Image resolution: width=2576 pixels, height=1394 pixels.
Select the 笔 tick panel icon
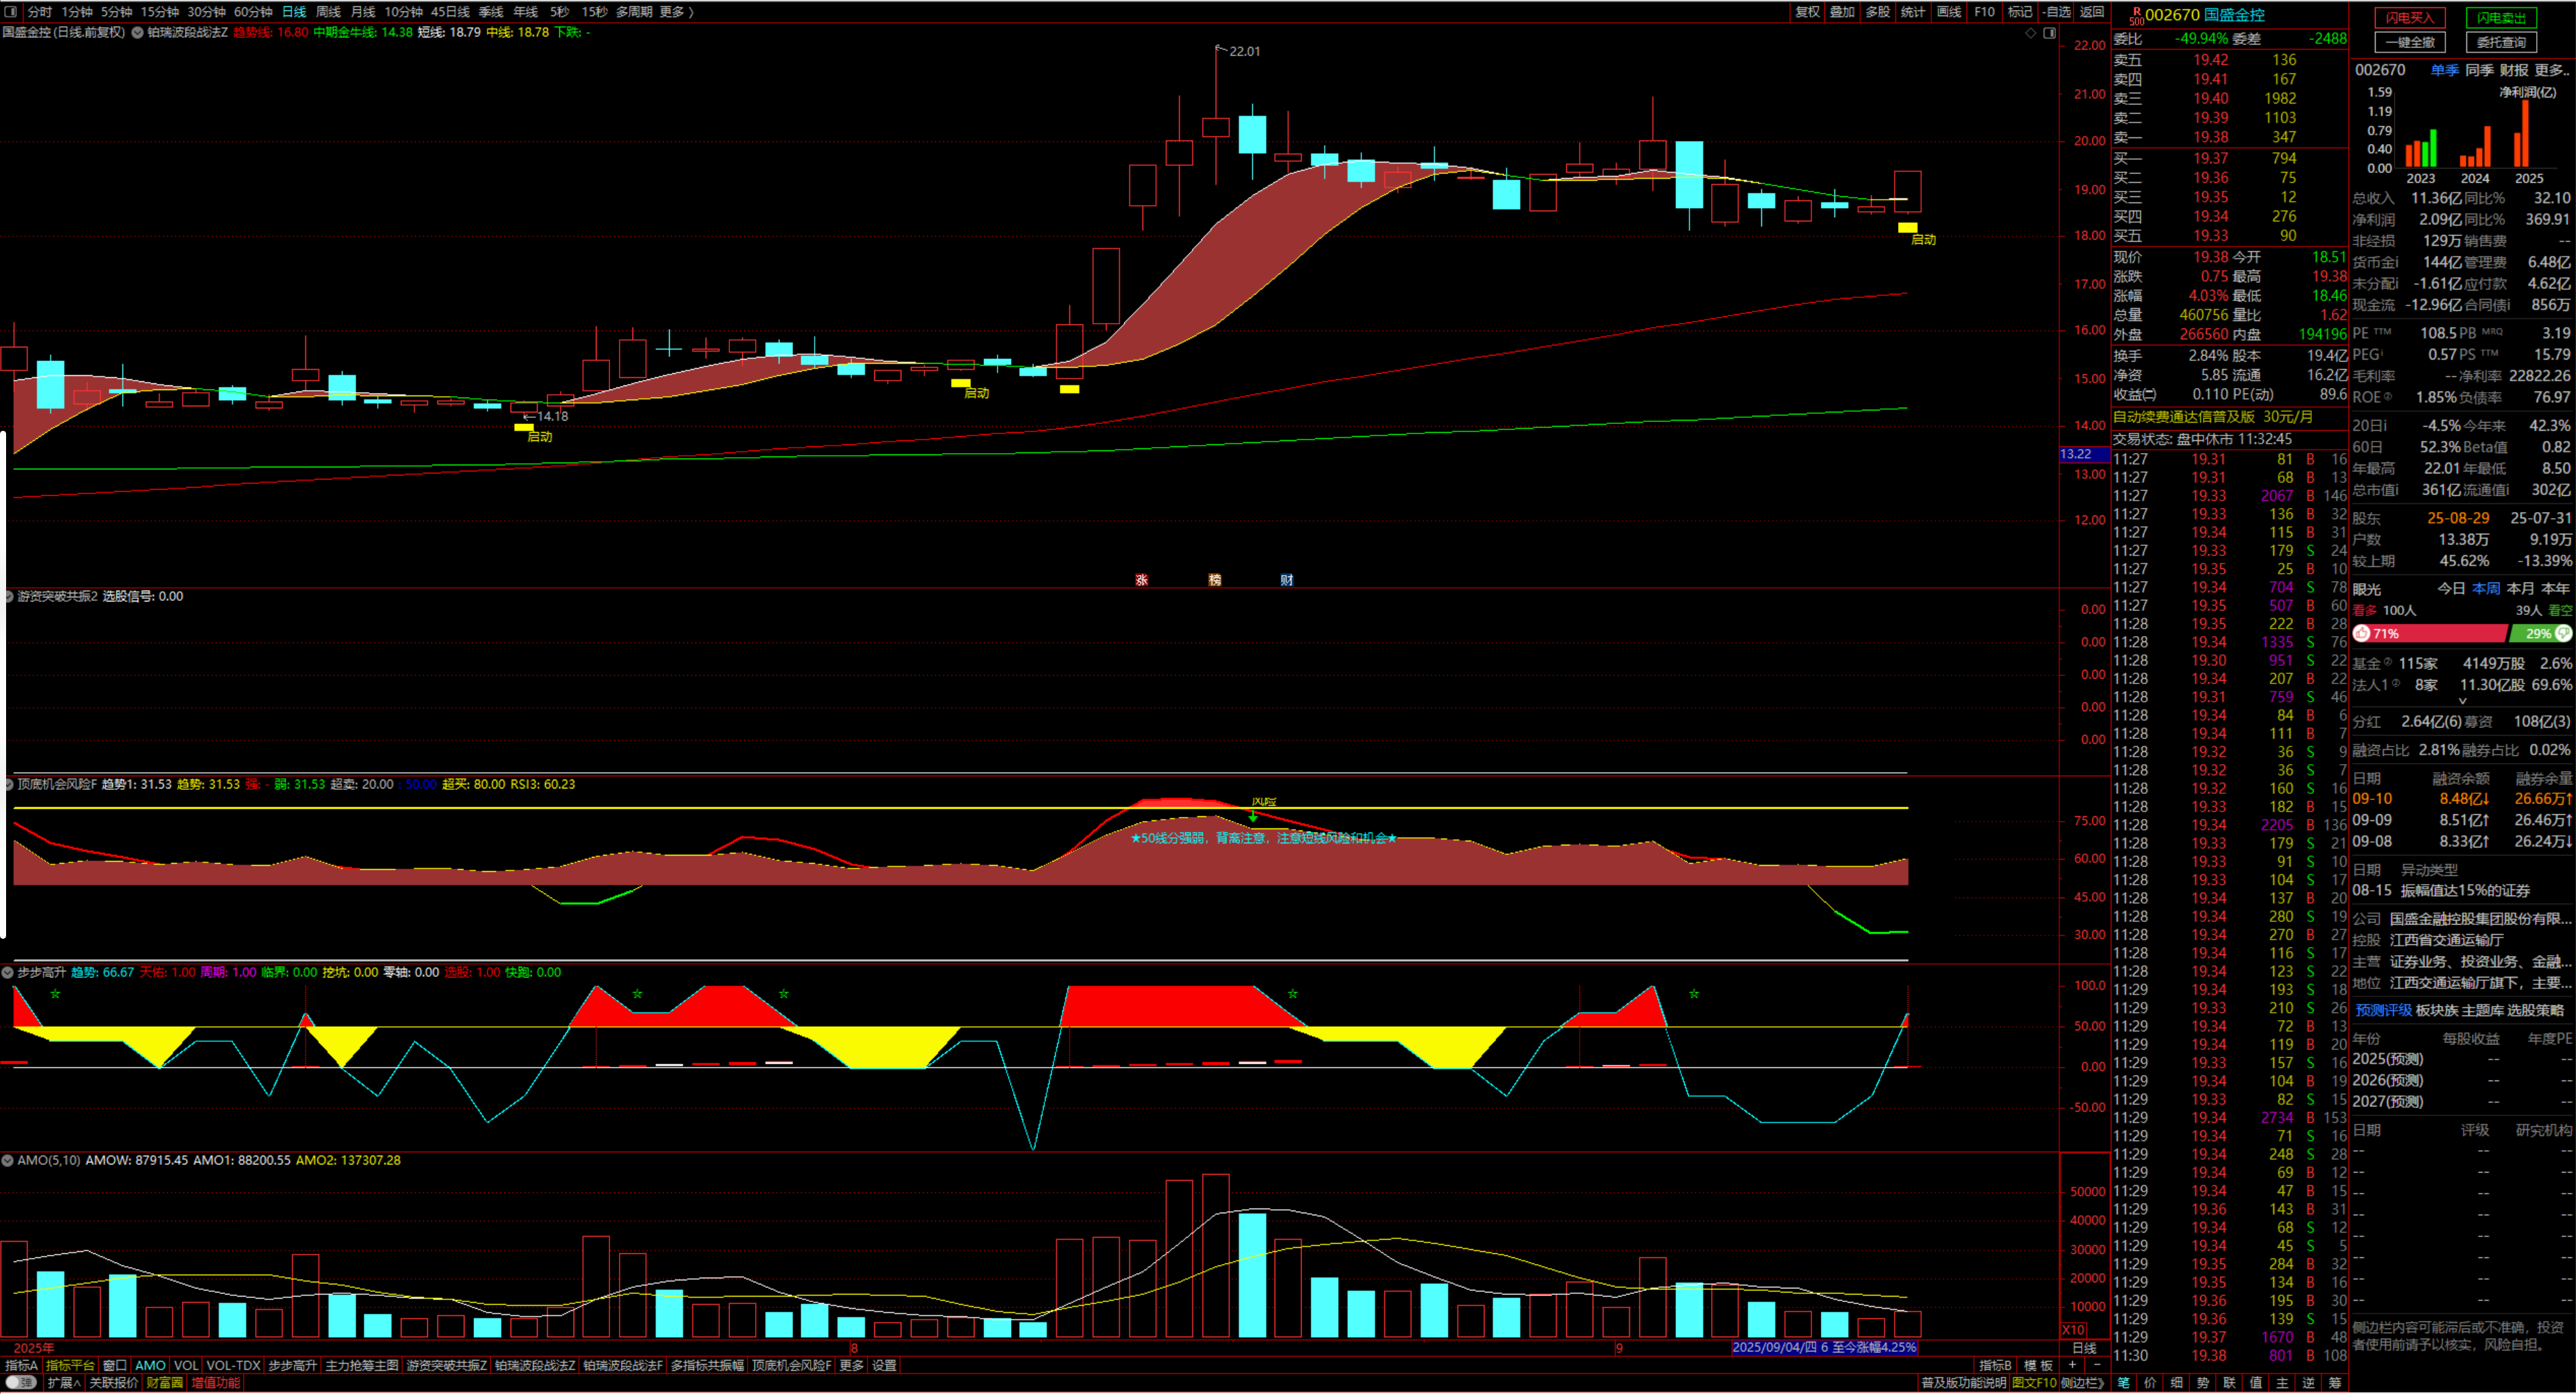(2123, 1383)
